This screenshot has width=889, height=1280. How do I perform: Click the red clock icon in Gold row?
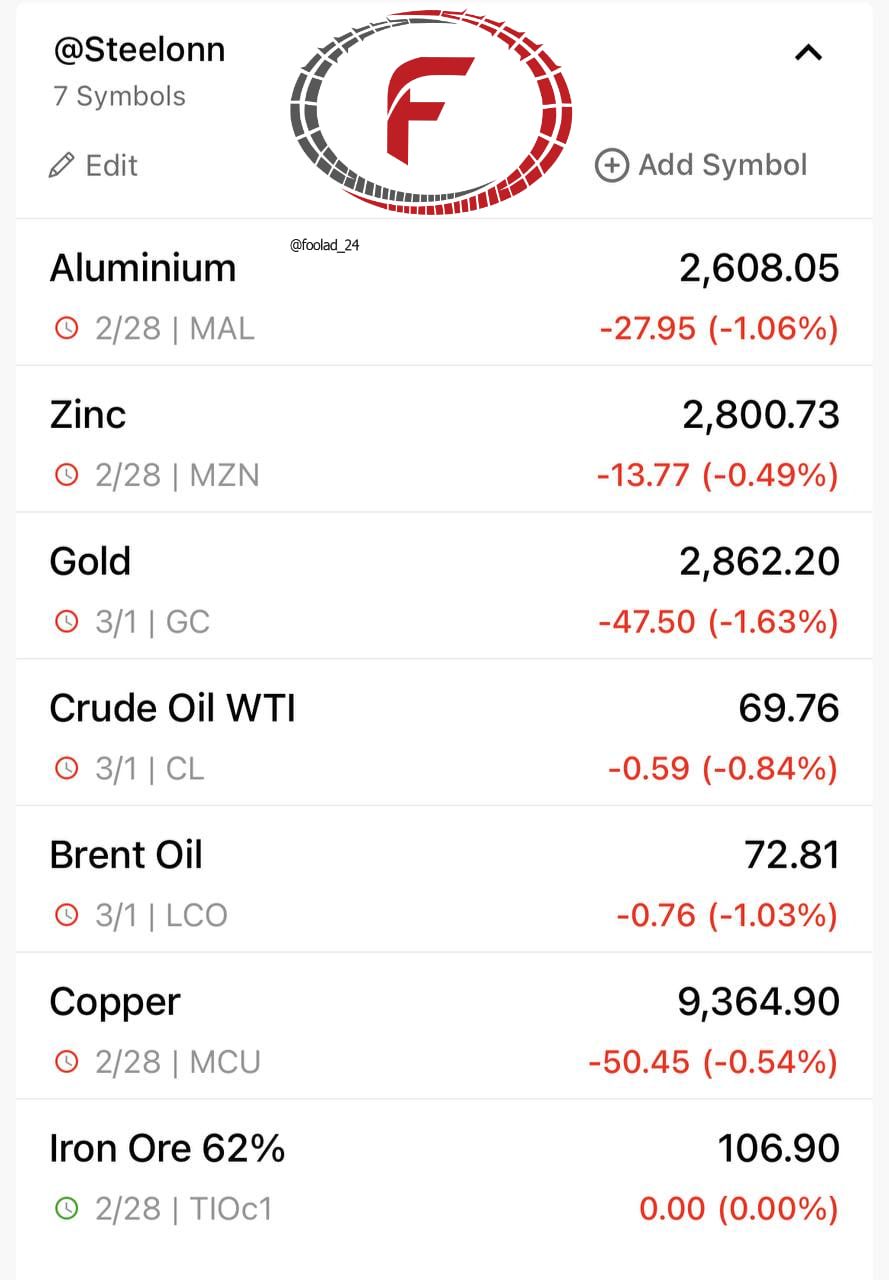point(66,622)
